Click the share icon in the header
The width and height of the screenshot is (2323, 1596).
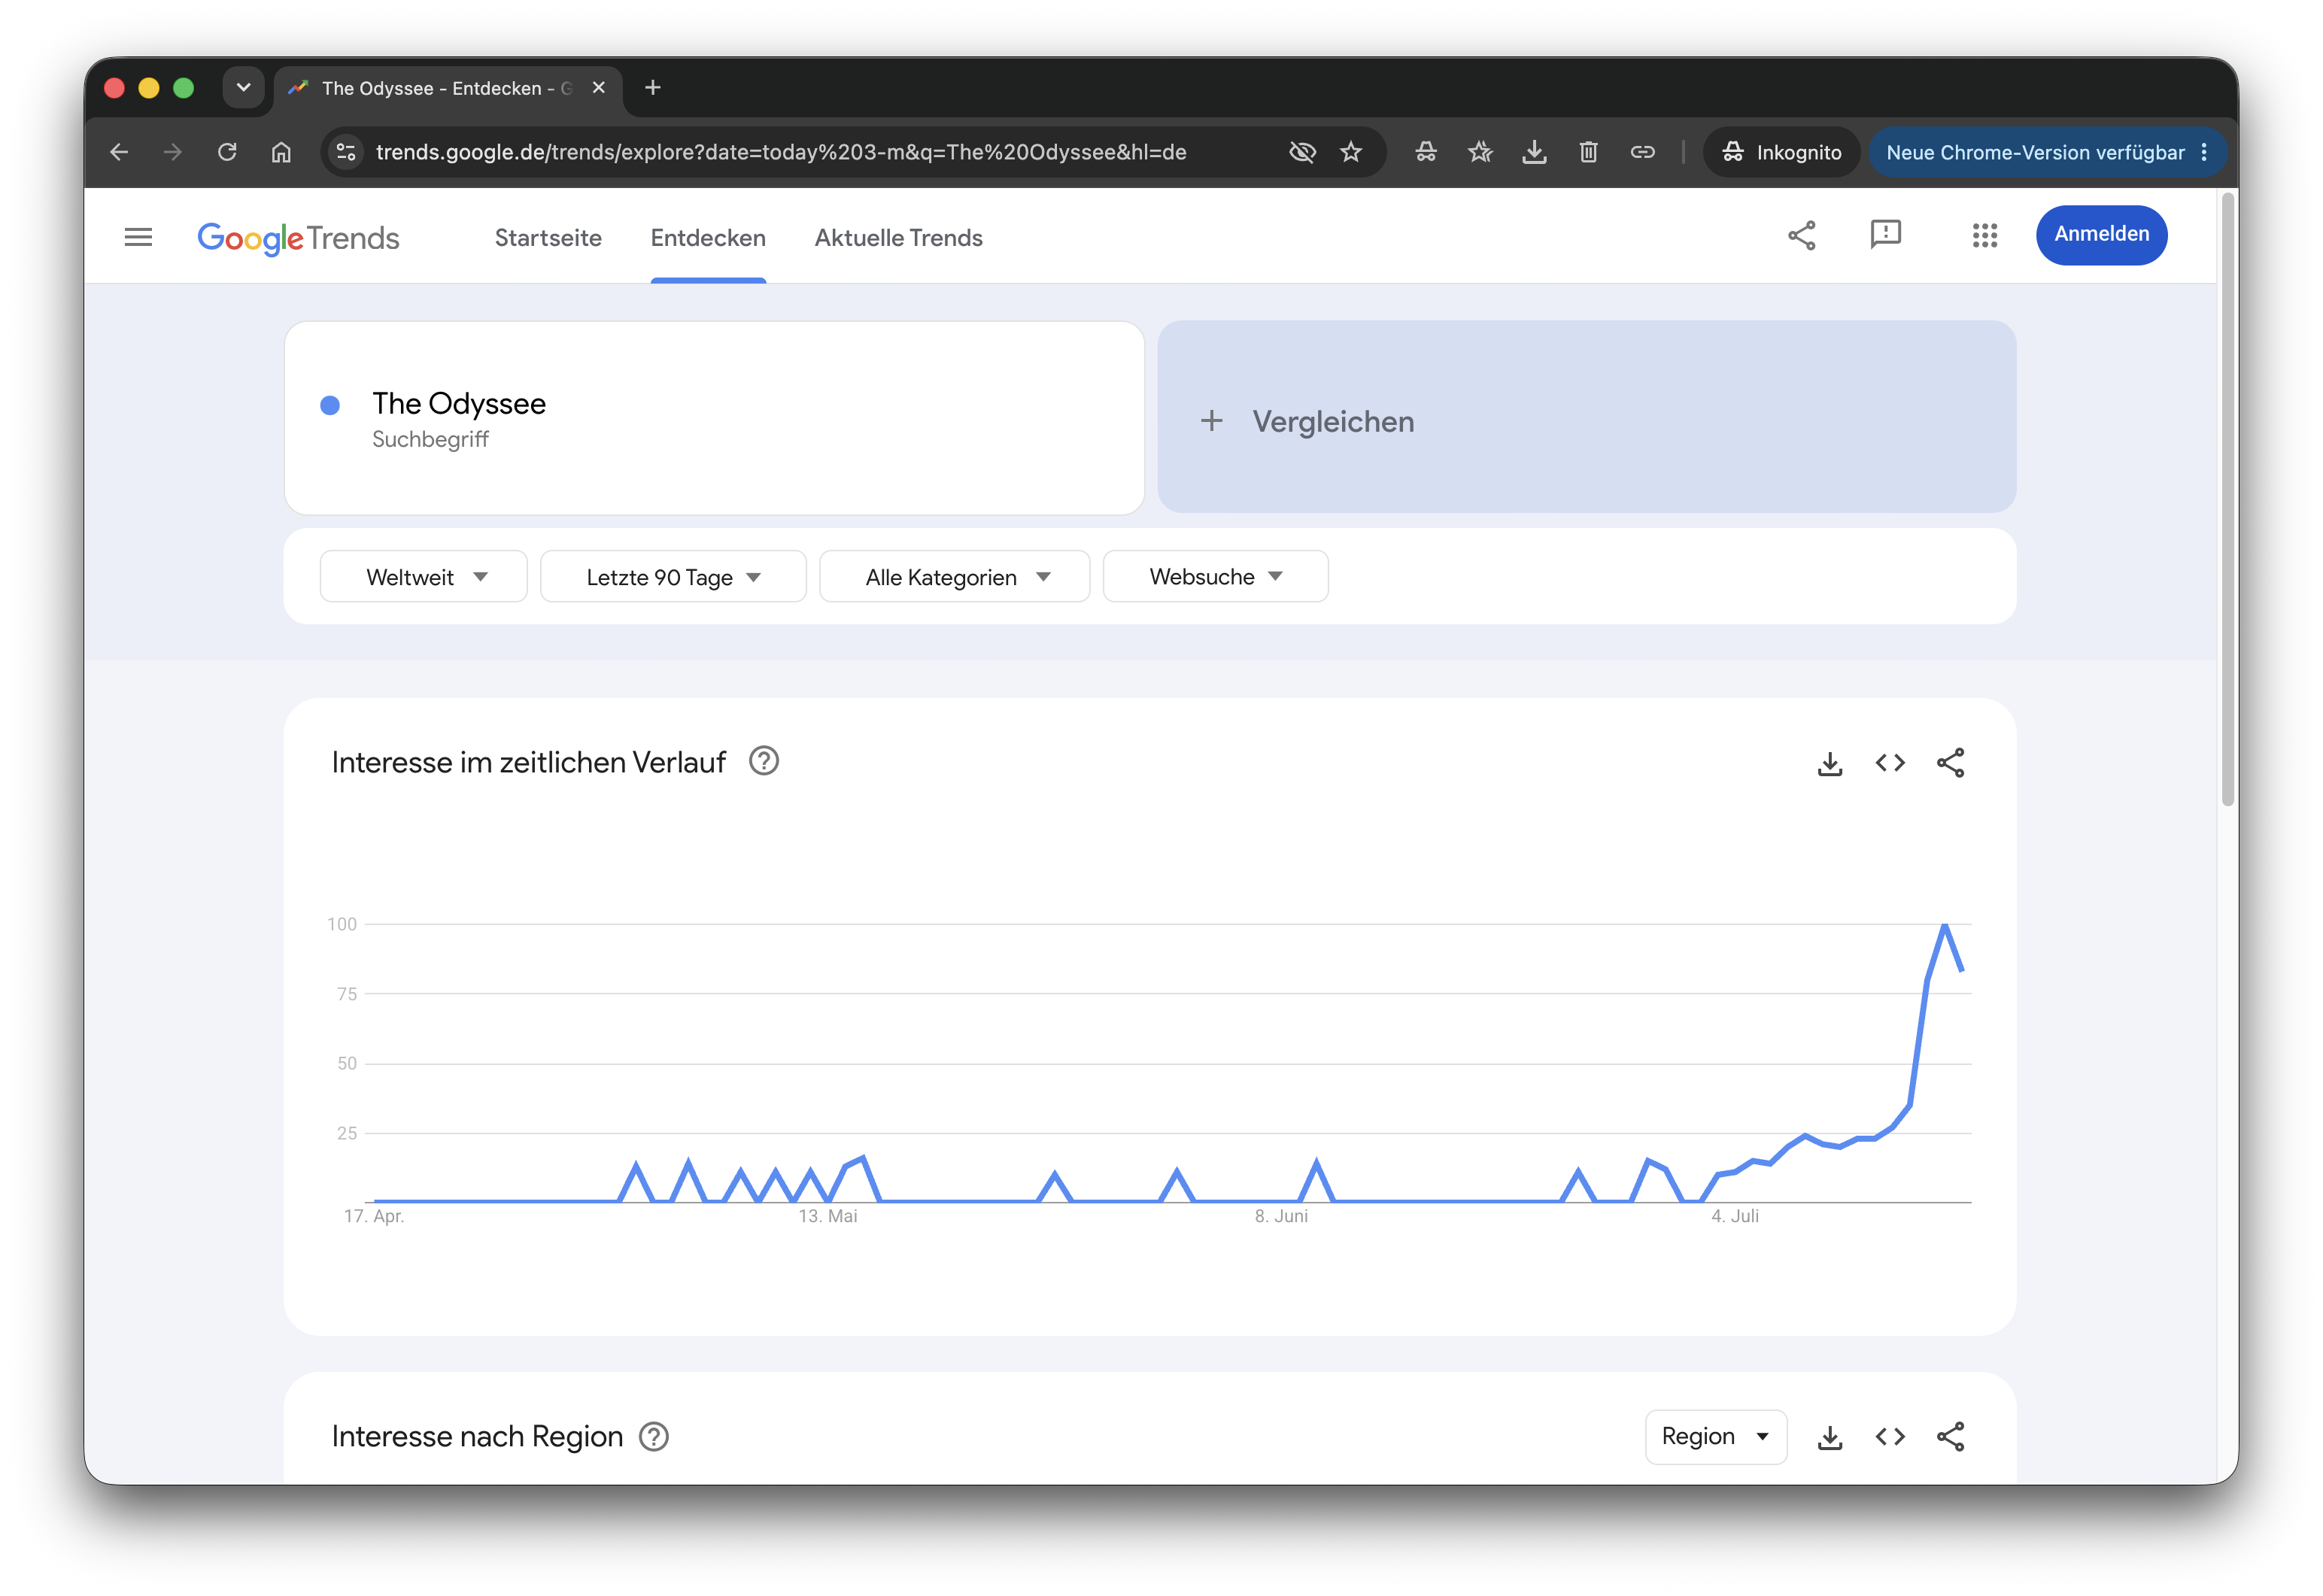point(1801,236)
